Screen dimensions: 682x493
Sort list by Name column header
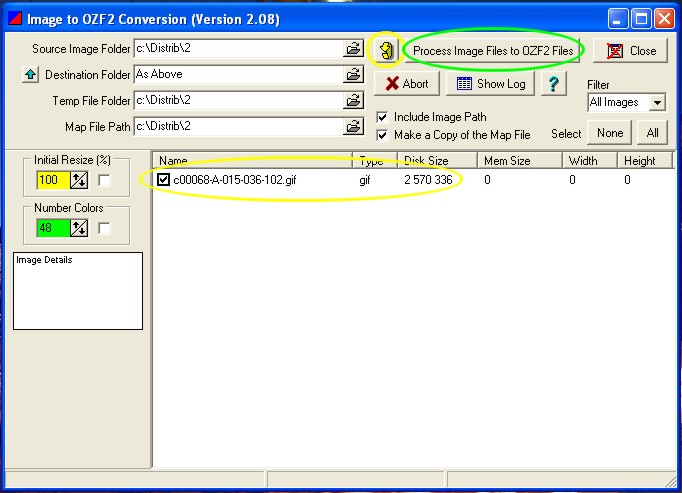click(x=252, y=161)
